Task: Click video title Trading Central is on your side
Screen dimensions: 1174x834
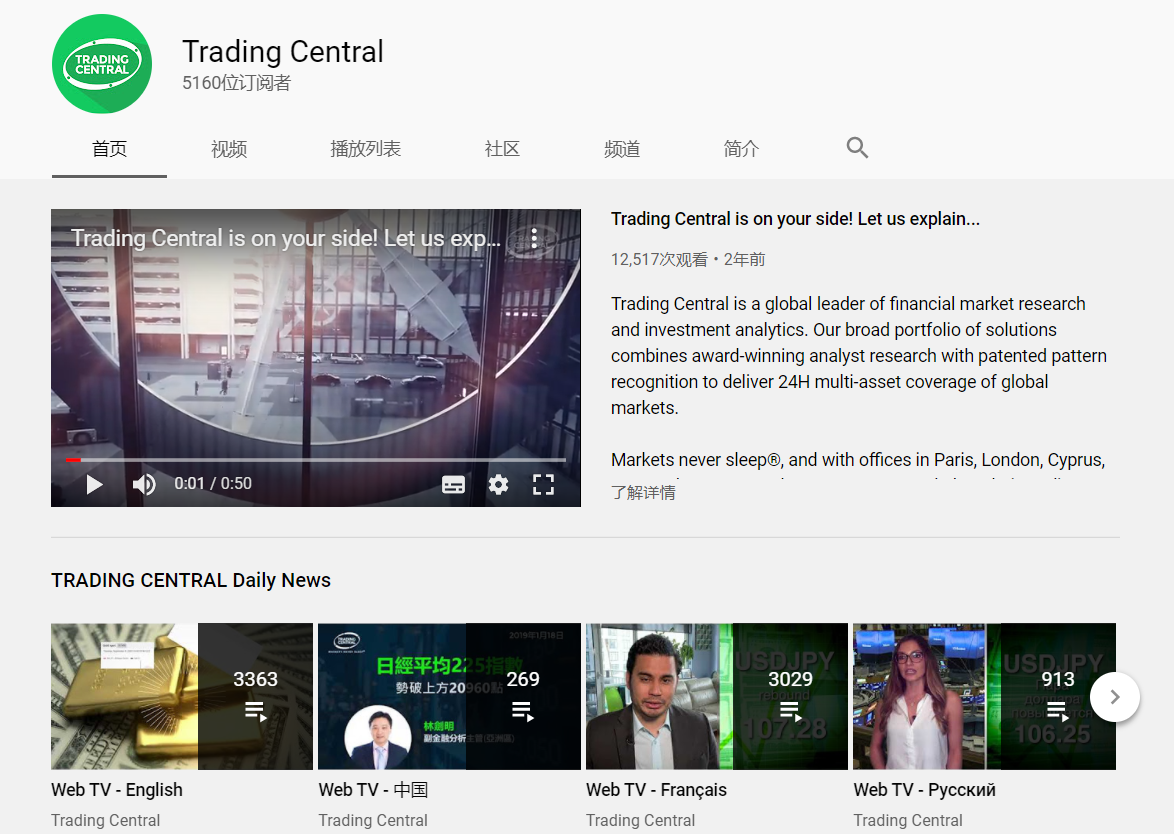Action: pos(795,219)
